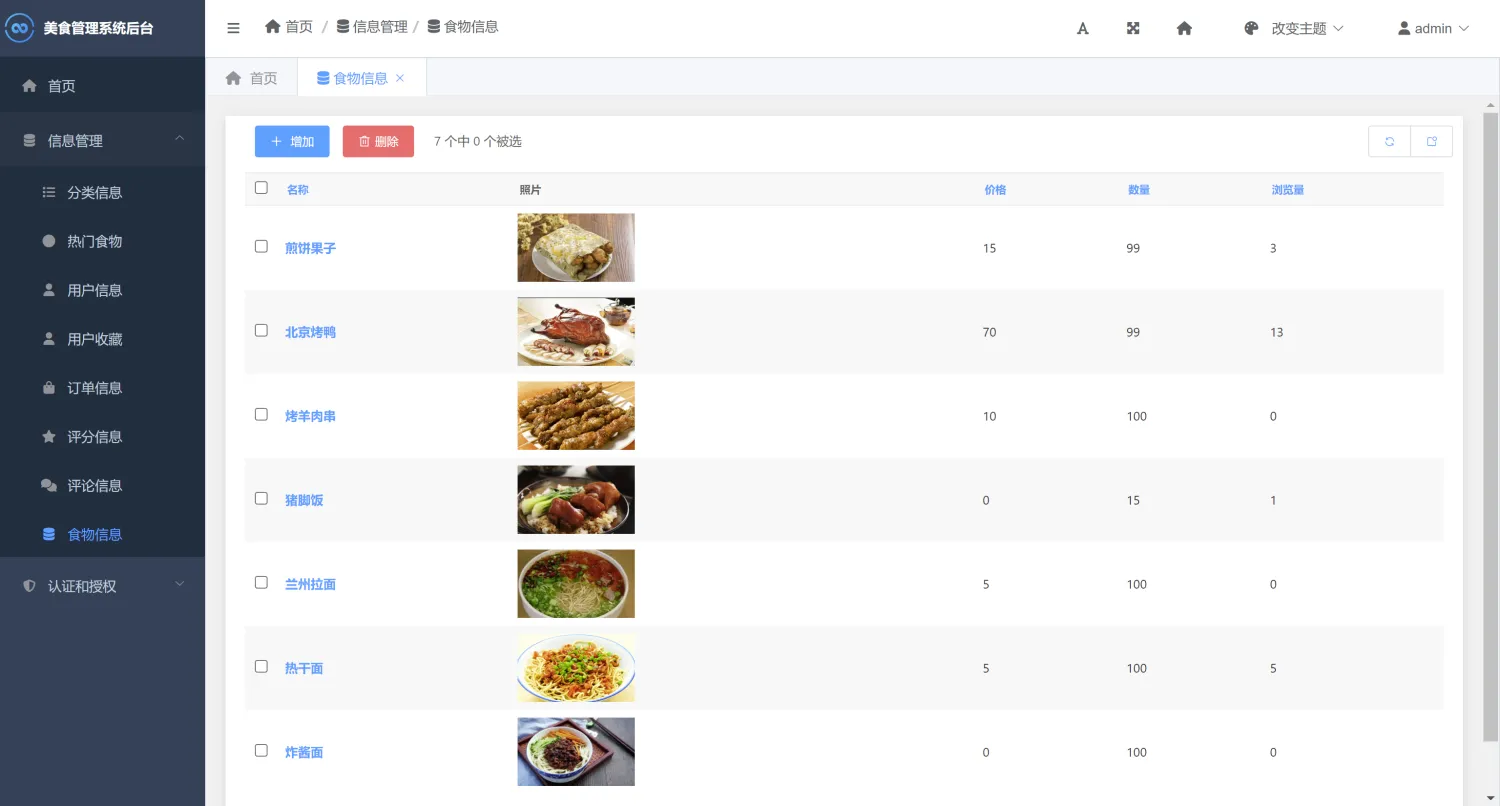This screenshot has width=1500, height=806.
Task: Sort by the 浏览量 column header
Action: tap(1288, 190)
